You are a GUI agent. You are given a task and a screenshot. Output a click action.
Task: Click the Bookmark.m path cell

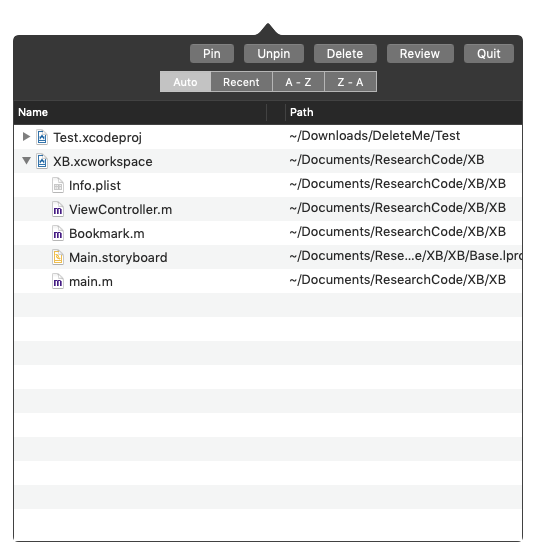[398, 232]
